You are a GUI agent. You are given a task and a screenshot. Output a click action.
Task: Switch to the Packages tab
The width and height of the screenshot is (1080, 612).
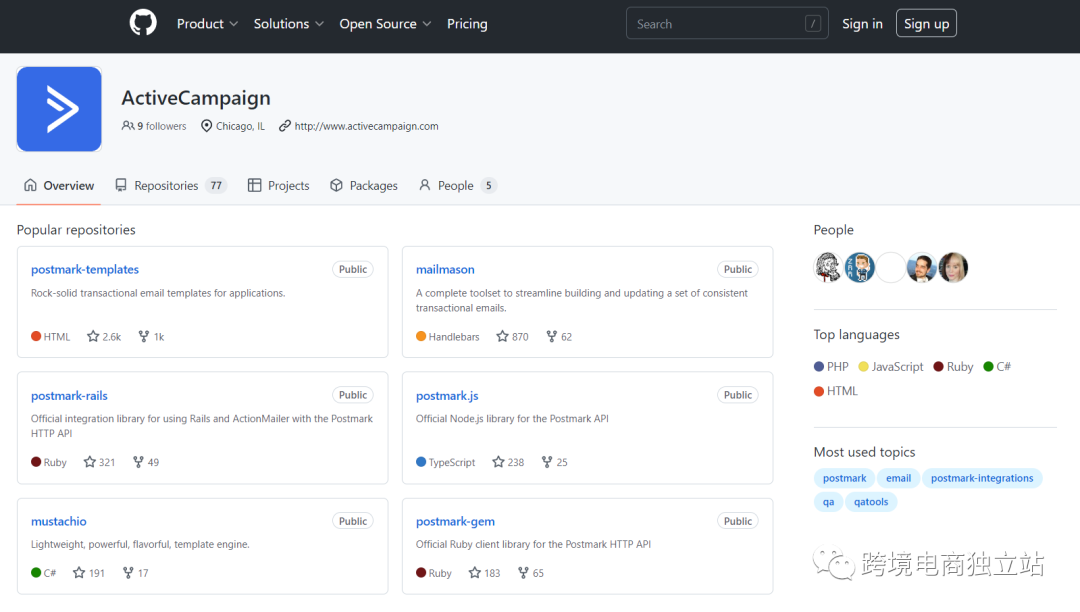[364, 185]
